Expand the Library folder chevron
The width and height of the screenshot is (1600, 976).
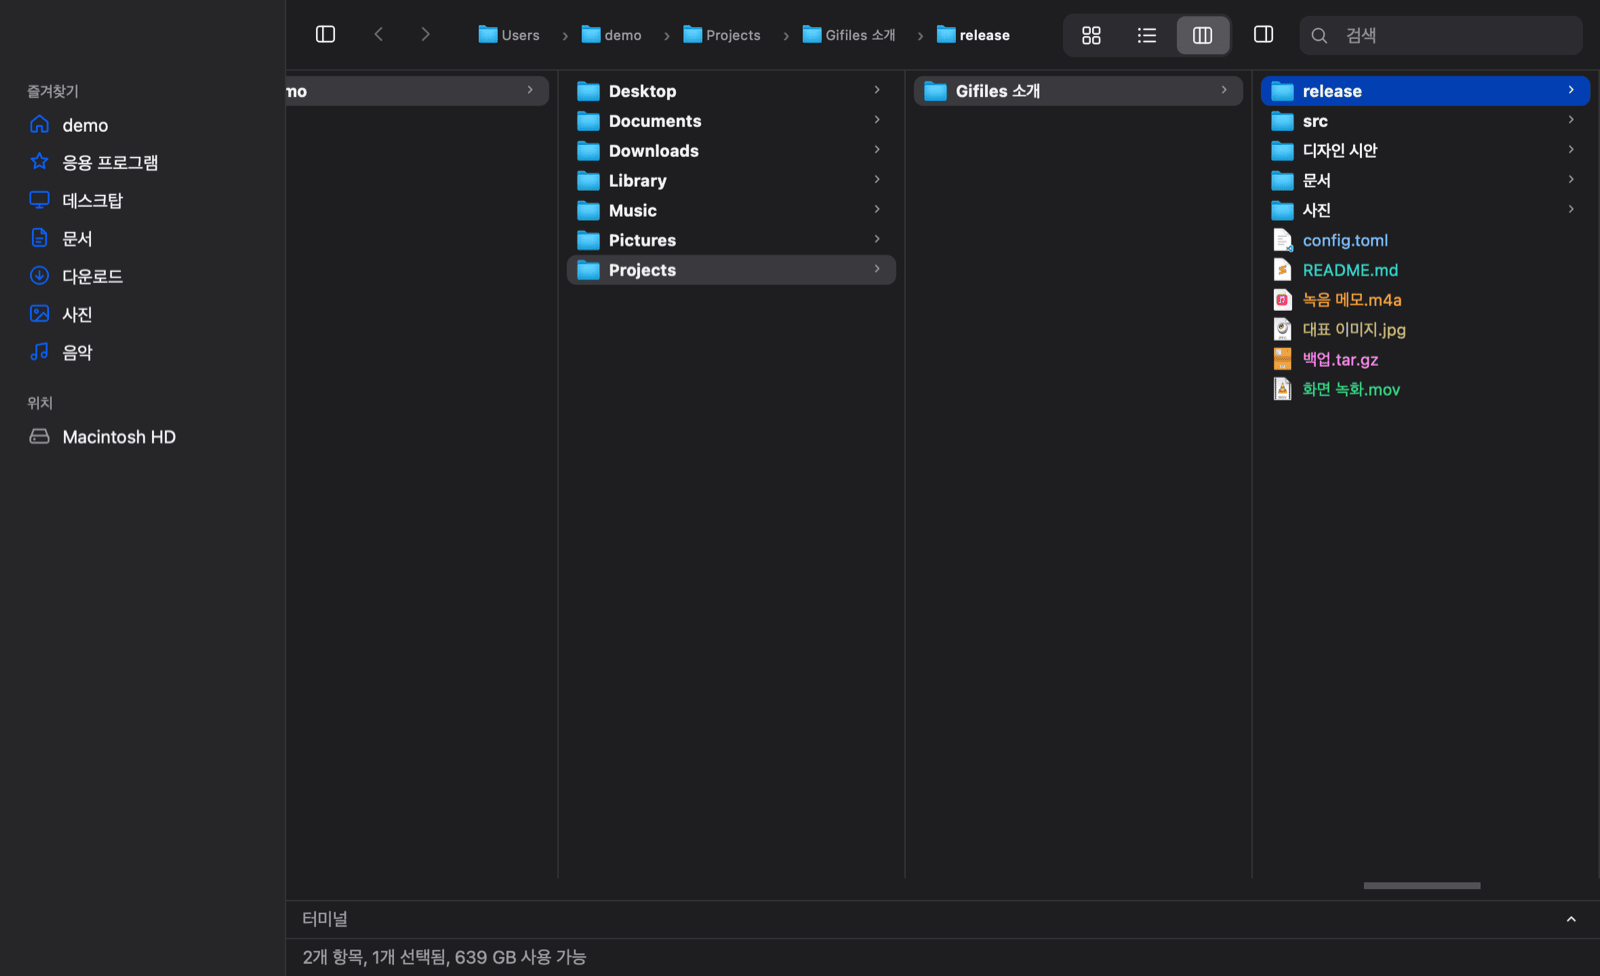(x=877, y=180)
